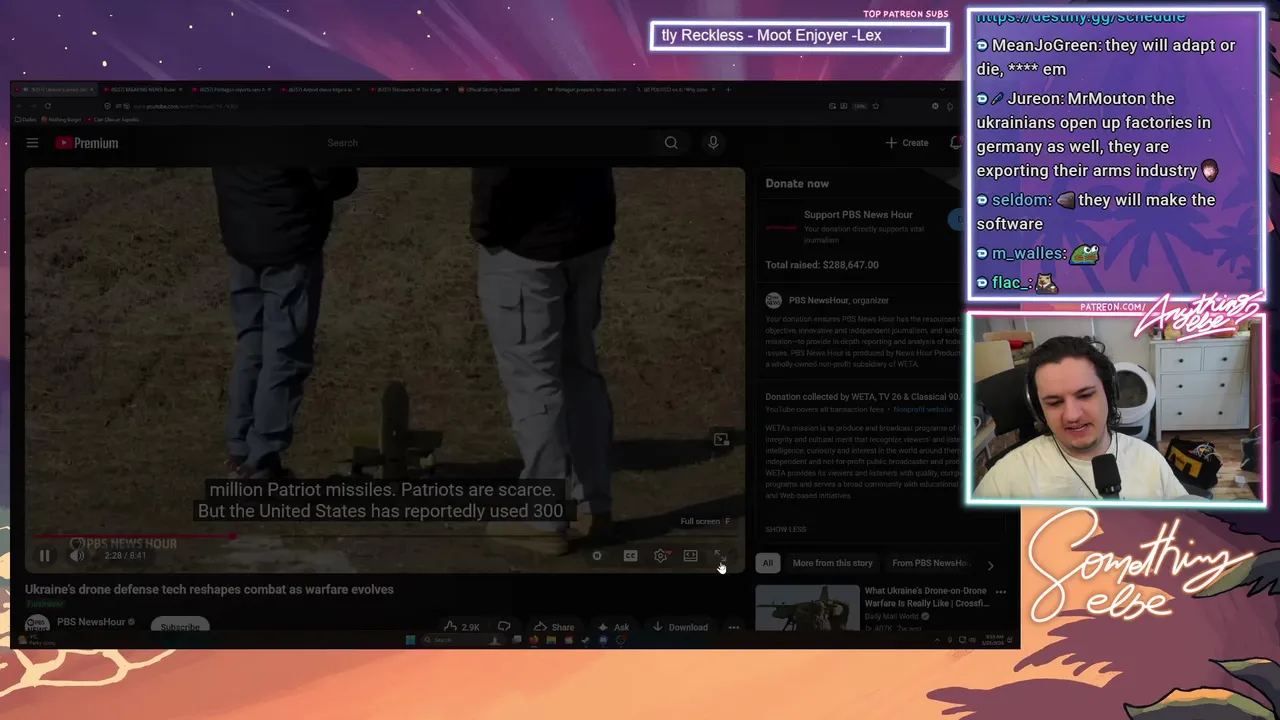Select From PBS NewsHour chip
This screenshot has width=1280, height=720.
pyautogui.click(x=929, y=563)
